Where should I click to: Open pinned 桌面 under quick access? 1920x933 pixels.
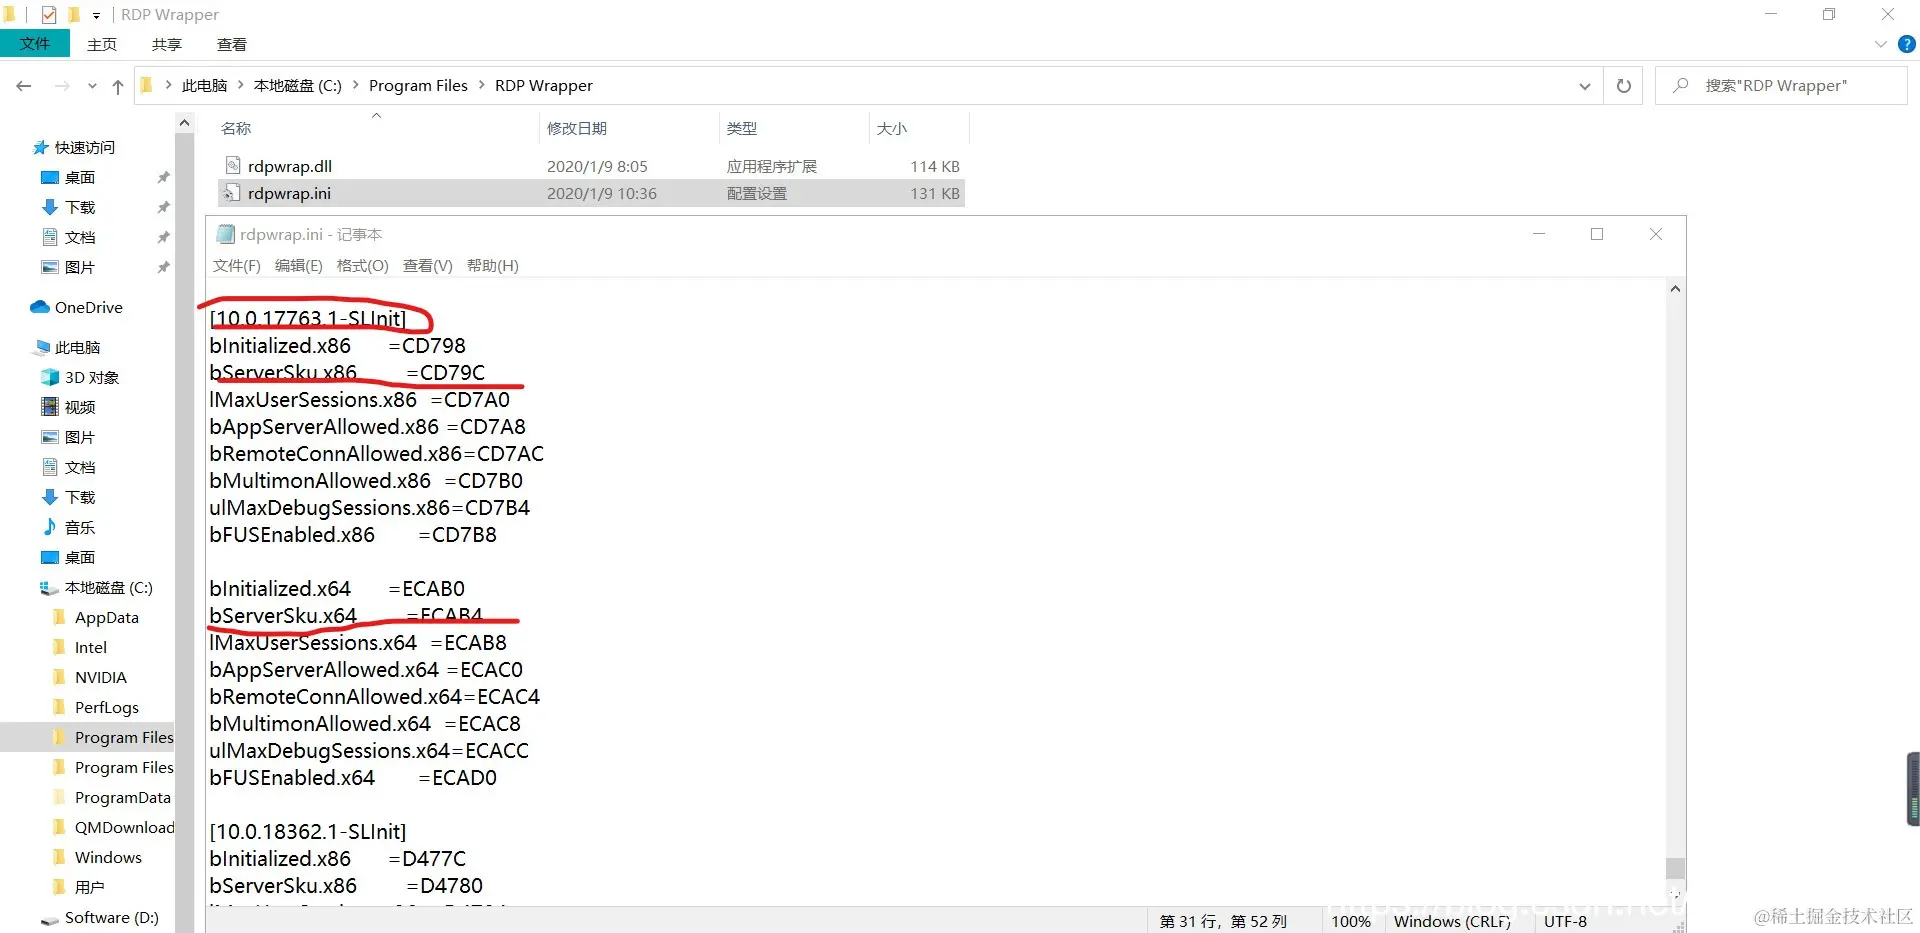[x=80, y=177]
